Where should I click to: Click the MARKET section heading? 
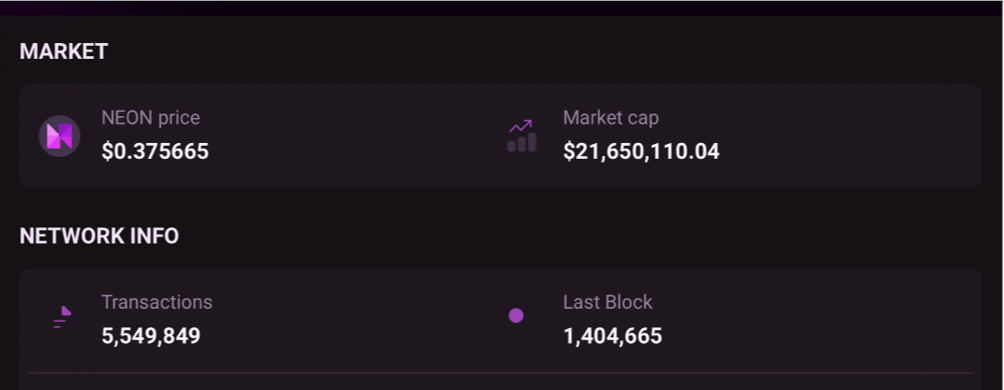pyautogui.click(x=63, y=51)
